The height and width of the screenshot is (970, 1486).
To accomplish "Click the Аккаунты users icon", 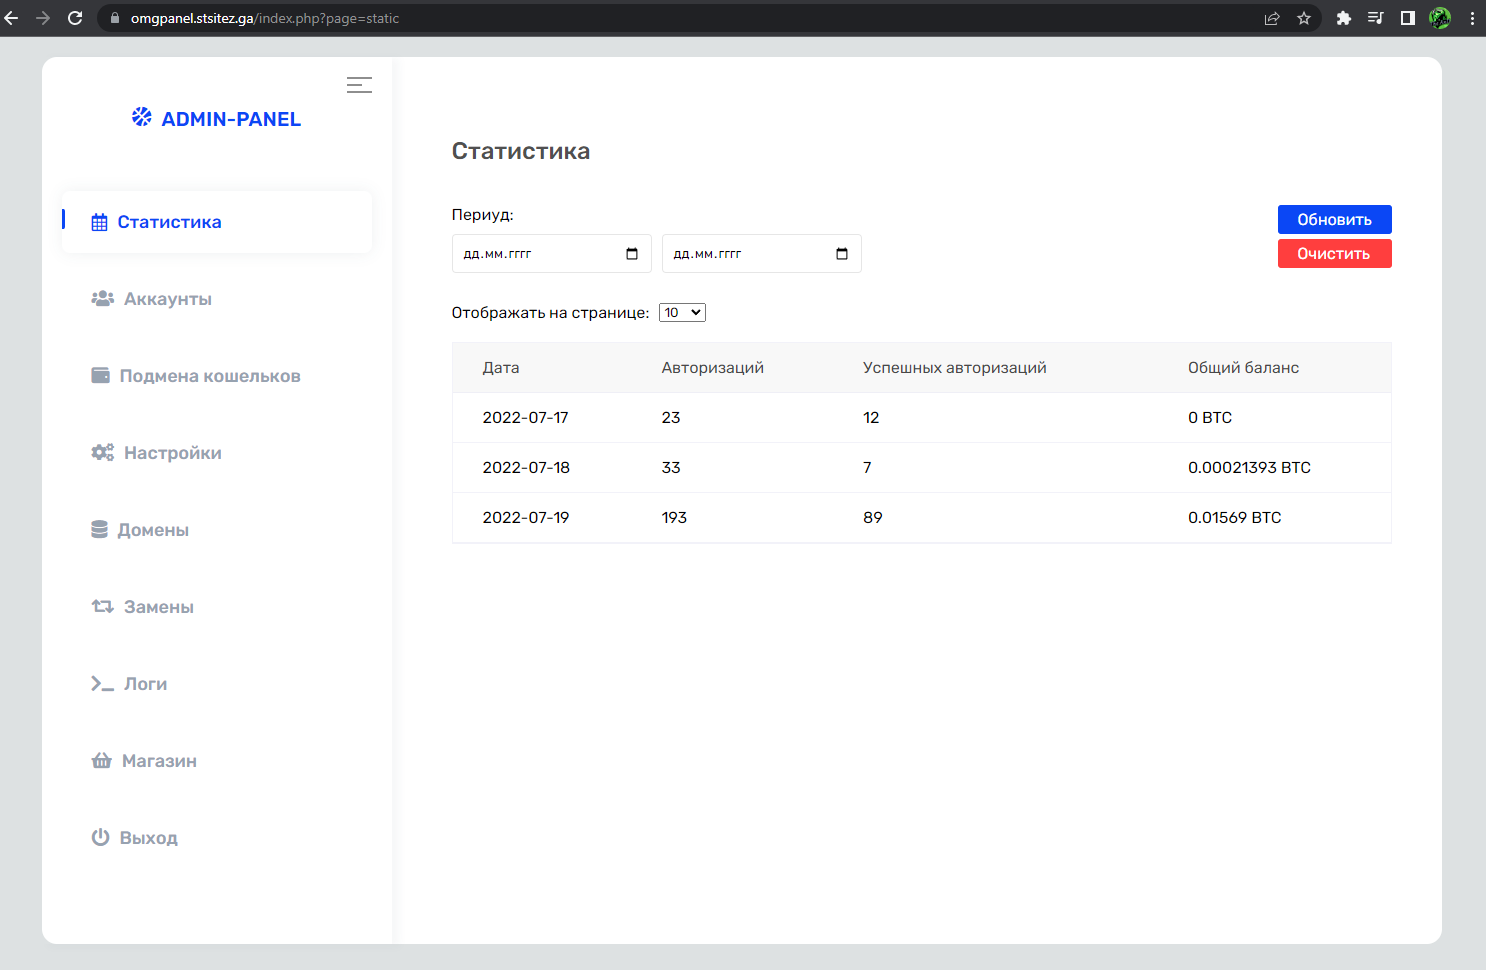I will click(x=102, y=299).
